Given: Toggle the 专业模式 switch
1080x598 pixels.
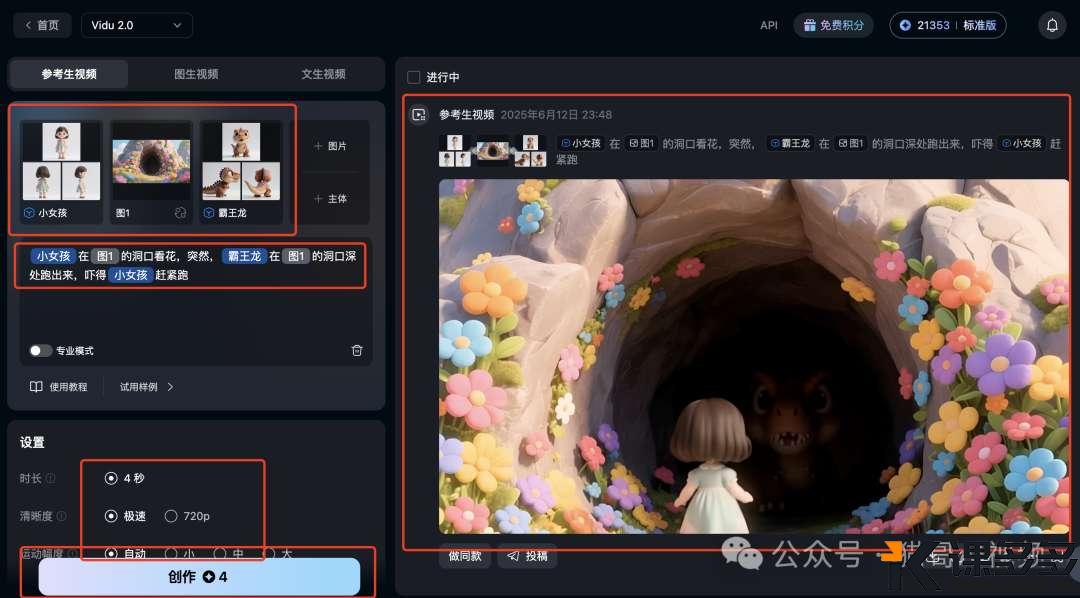Looking at the screenshot, I should (41, 351).
